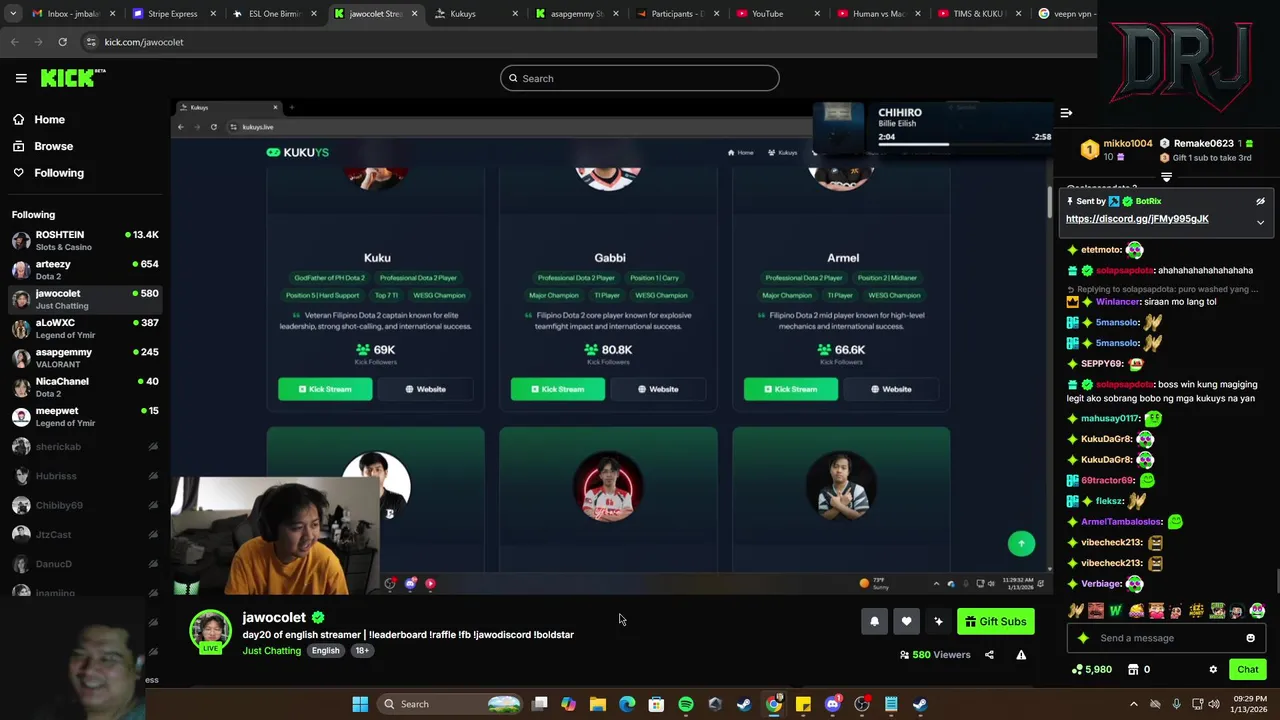Click in the Send a message field
Screen dimensions: 1280x720
[x=1165, y=638]
